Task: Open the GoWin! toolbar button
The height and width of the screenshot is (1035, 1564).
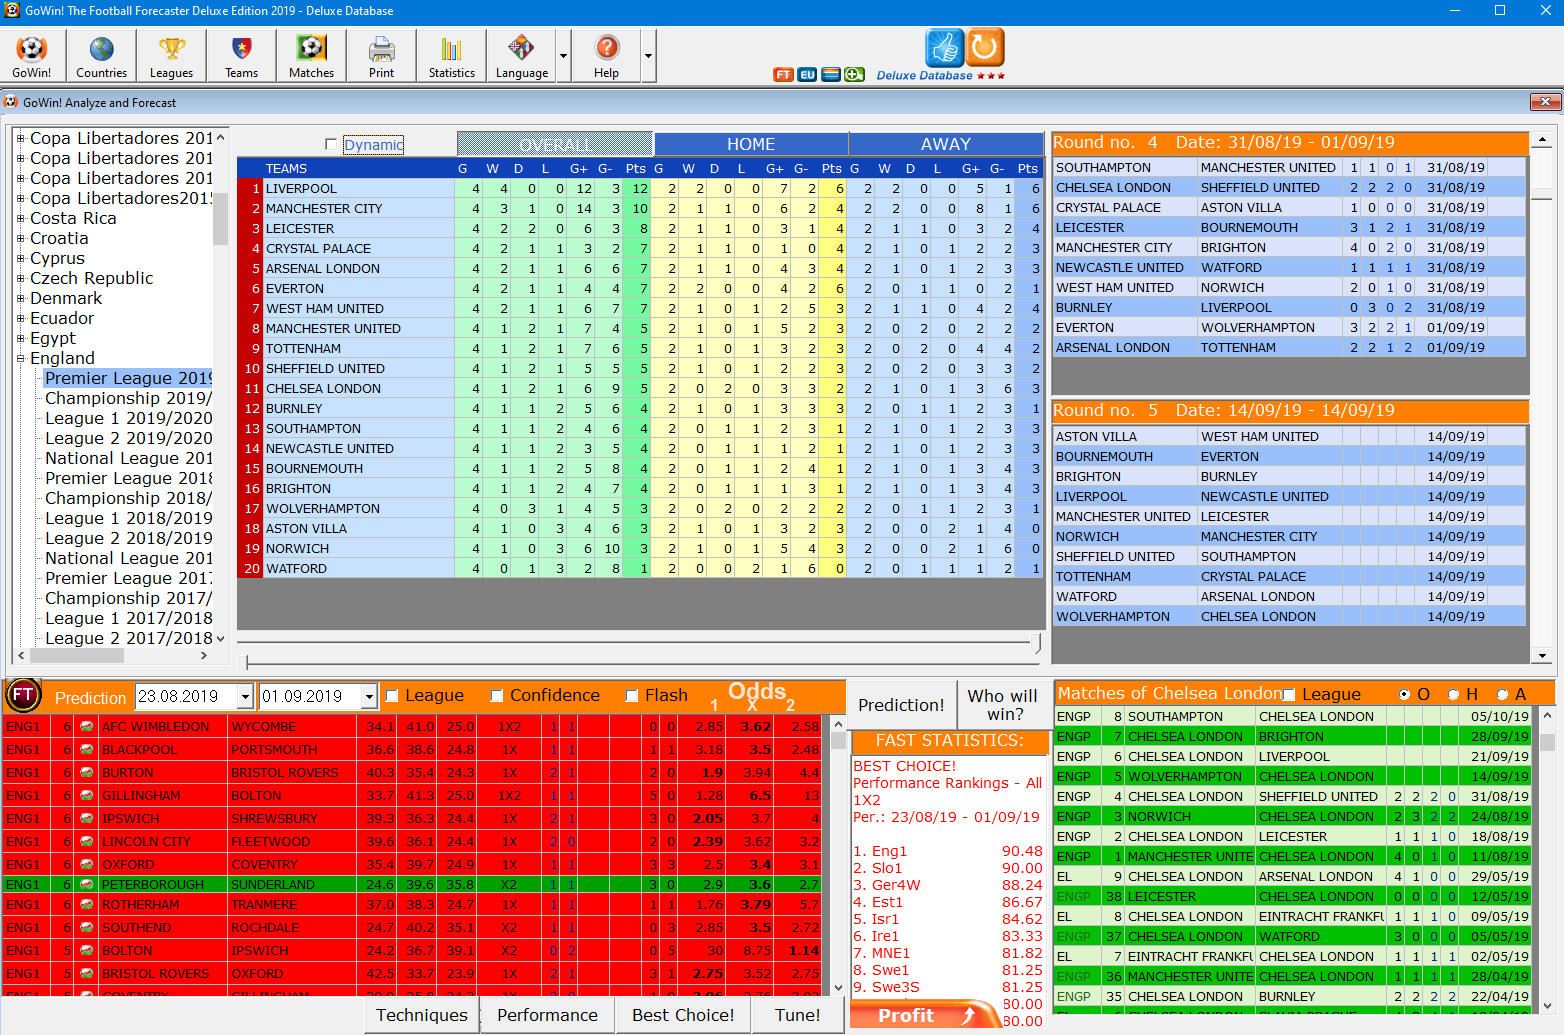Action: coord(32,56)
